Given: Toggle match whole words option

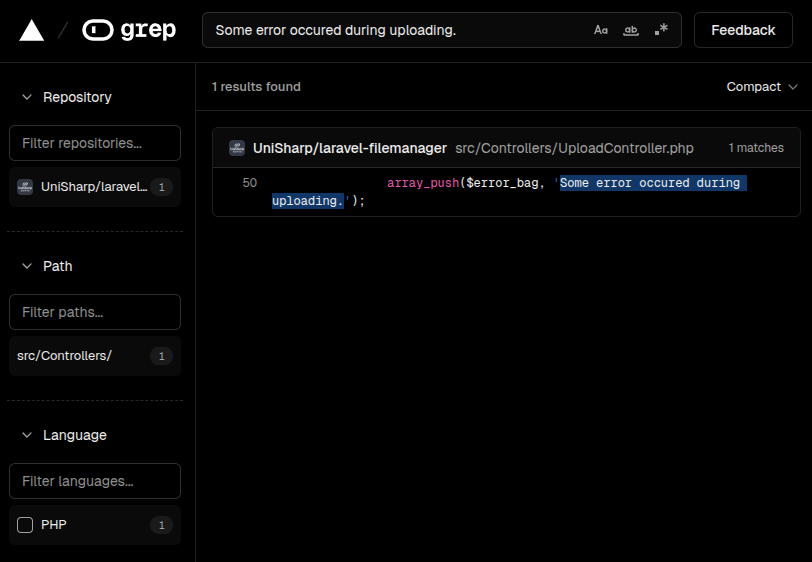Looking at the screenshot, I should [630, 31].
